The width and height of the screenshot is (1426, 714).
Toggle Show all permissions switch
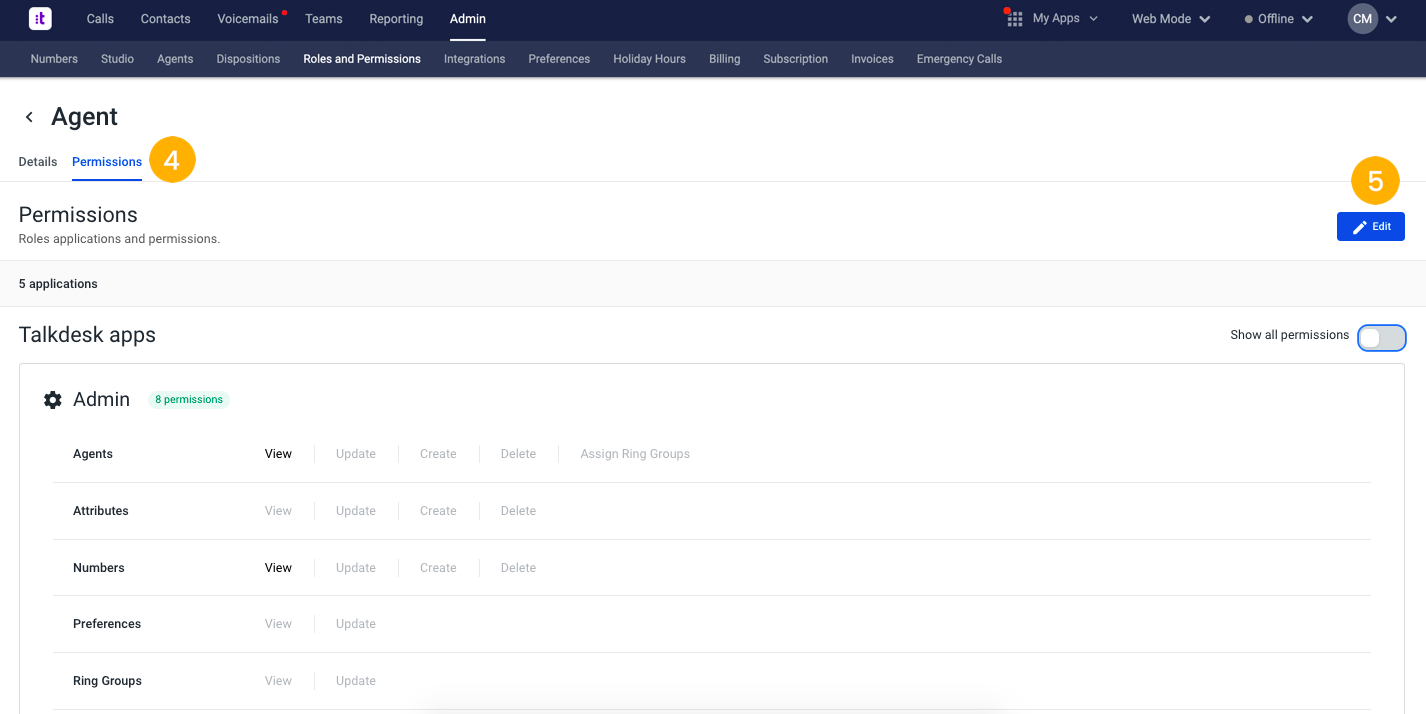click(x=1382, y=338)
